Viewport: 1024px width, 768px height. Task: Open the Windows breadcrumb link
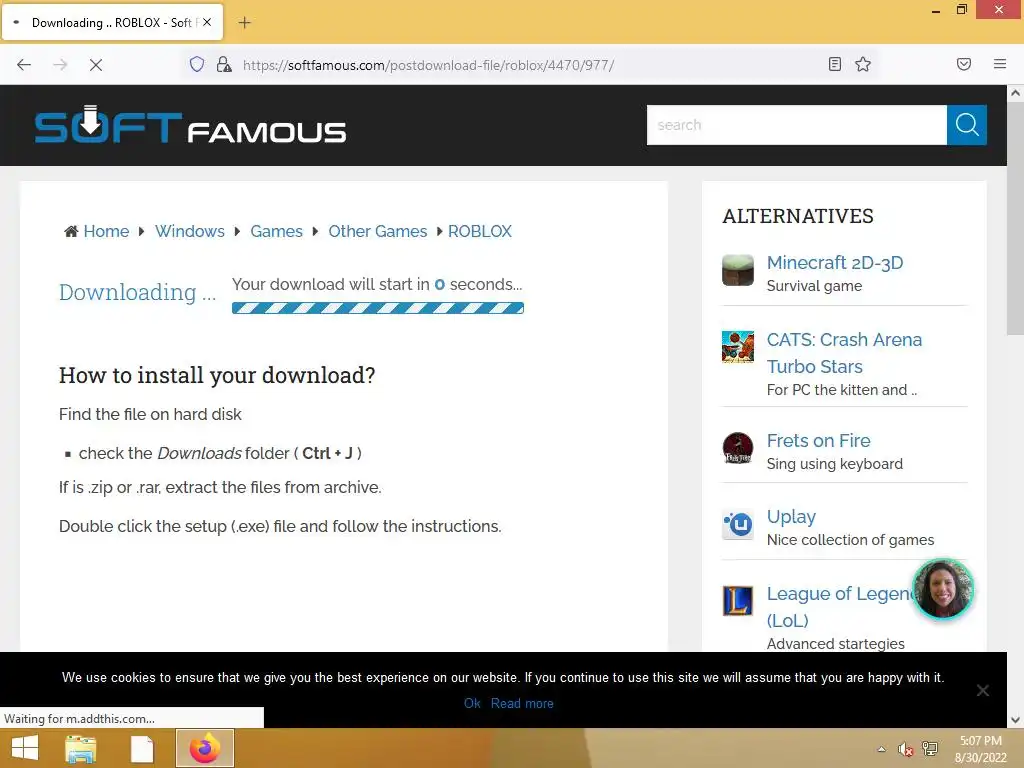[189, 231]
